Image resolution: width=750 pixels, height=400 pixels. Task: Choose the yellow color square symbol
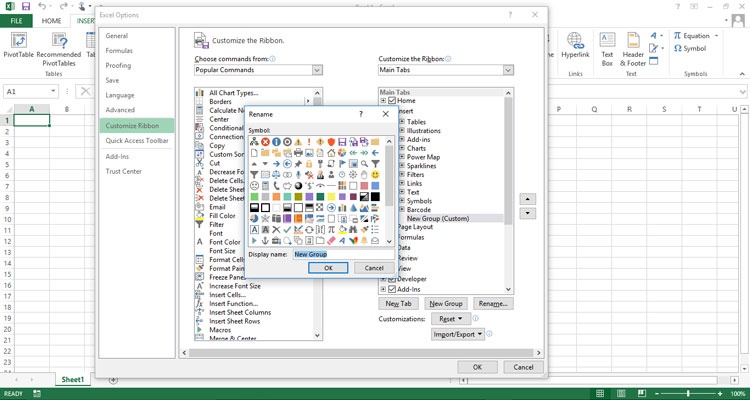coord(331,197)
